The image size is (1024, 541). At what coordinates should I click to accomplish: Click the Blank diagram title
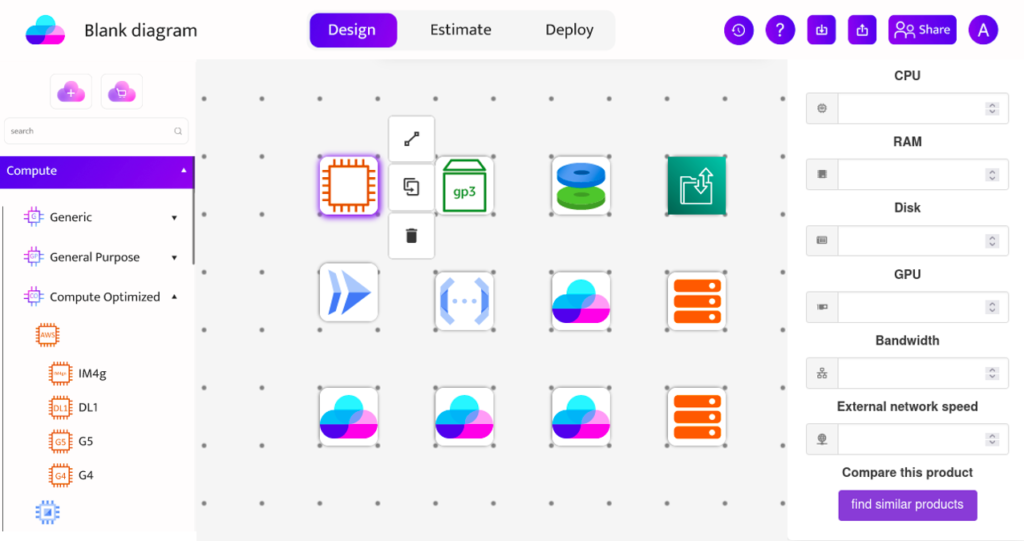click(x=140, y=30)
